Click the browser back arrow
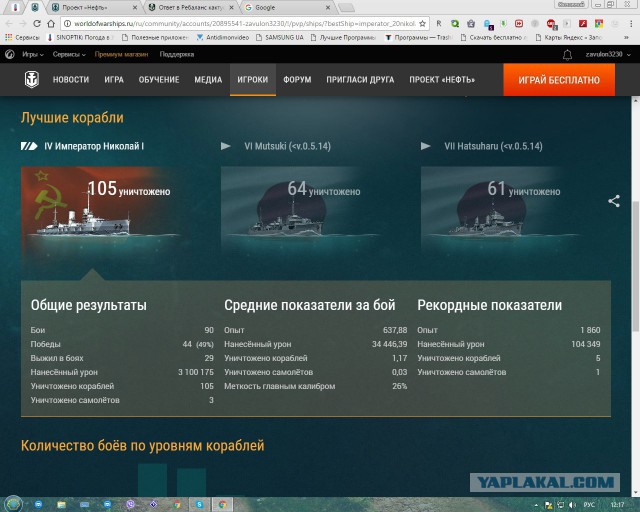 pos(9,24)
